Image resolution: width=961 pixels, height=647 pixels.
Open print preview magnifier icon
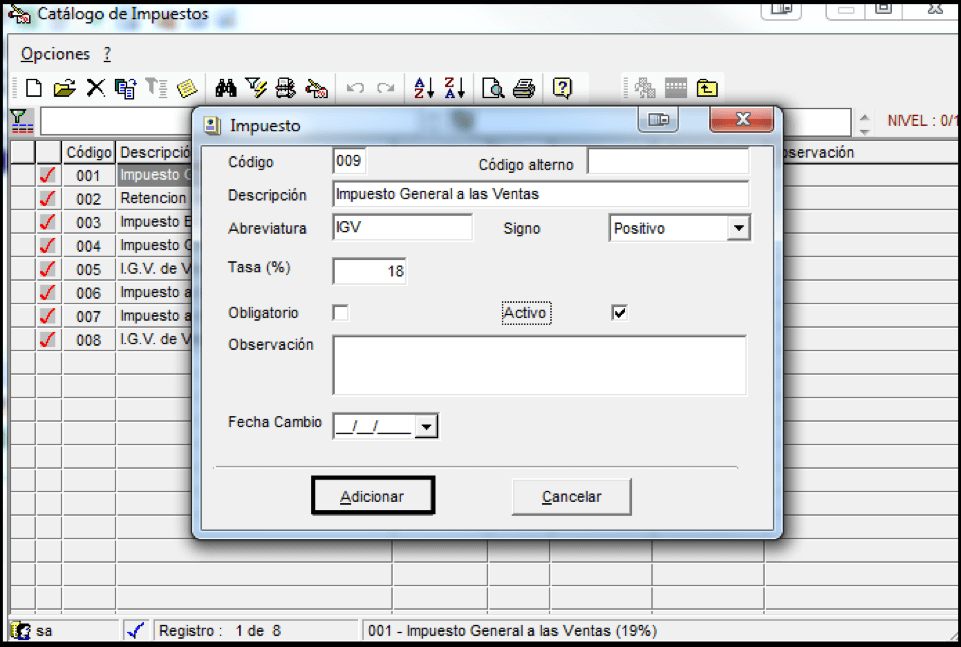point(493,88)
